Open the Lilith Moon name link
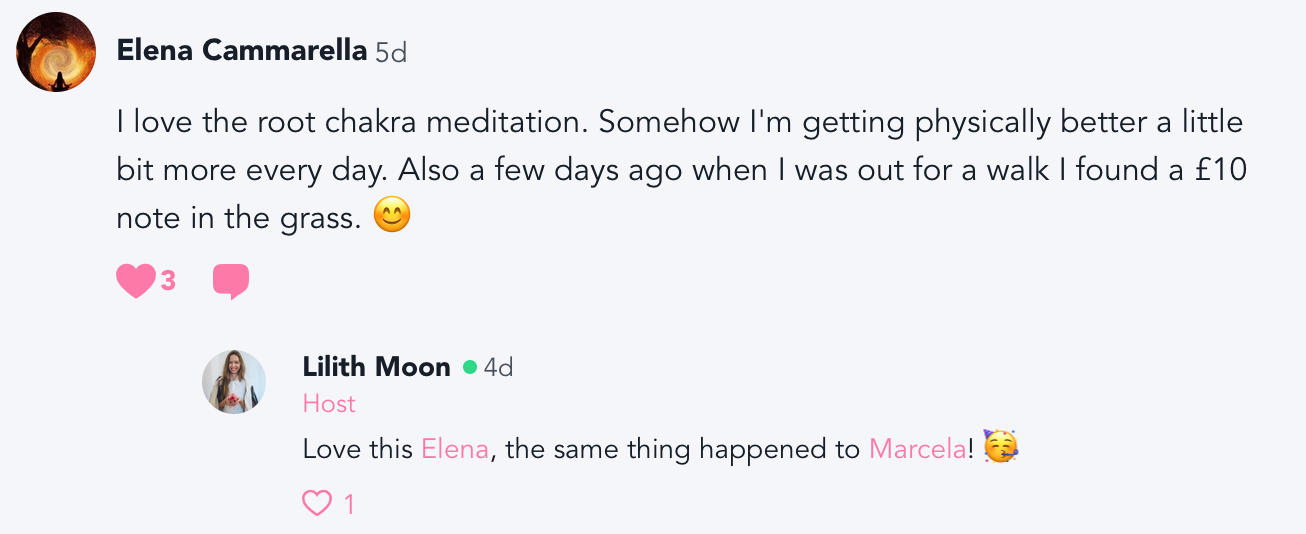This screenshot has height=534, width=1306. [x=376, y=367]
